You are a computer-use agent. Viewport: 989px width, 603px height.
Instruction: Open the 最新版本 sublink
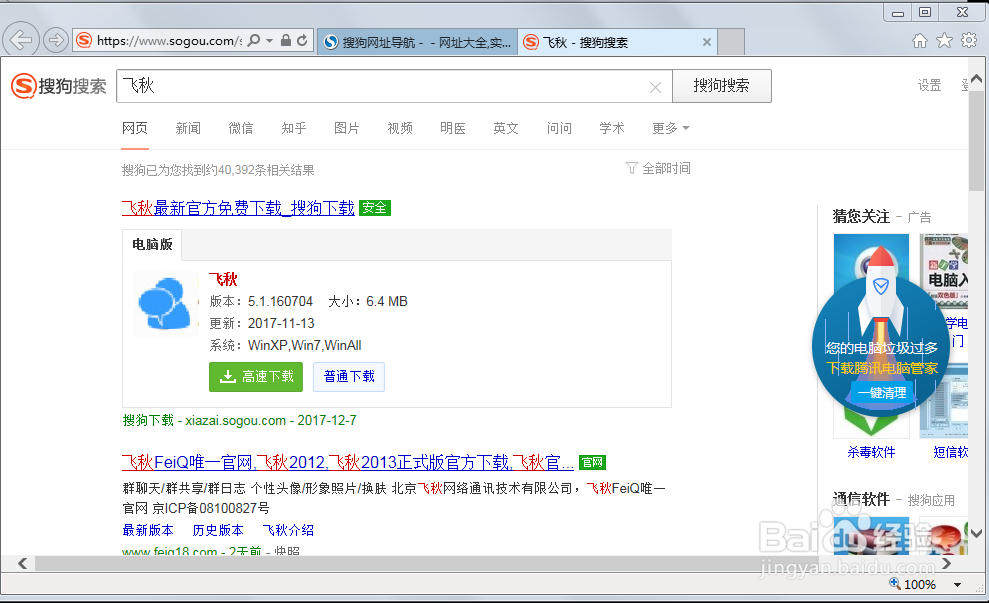(x=148, y=530)
